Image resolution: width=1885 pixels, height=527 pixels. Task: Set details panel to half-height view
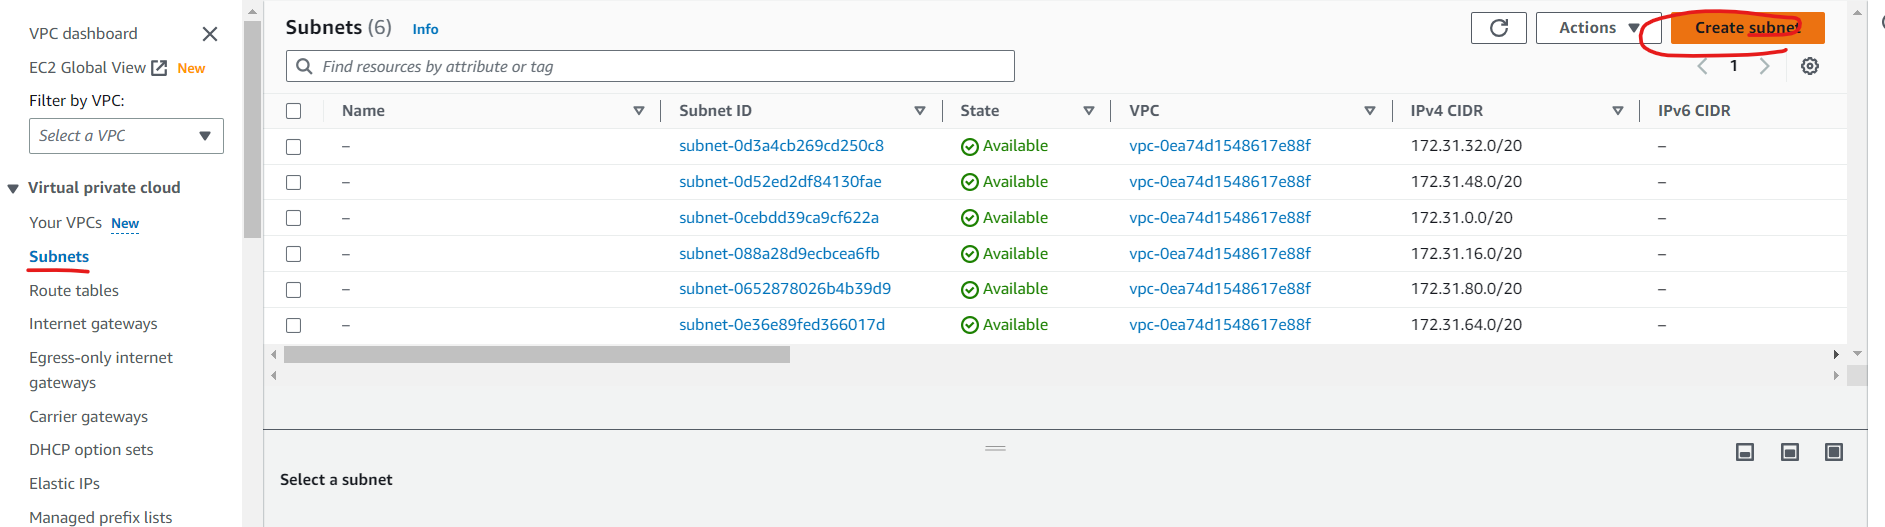click(1790, 452)
